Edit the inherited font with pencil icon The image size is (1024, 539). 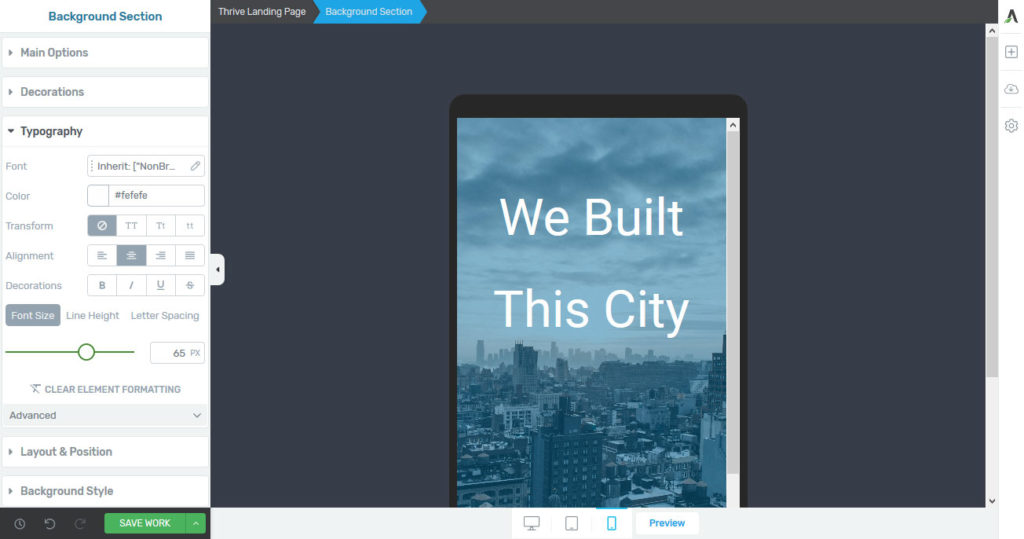(x=195, y=166)
